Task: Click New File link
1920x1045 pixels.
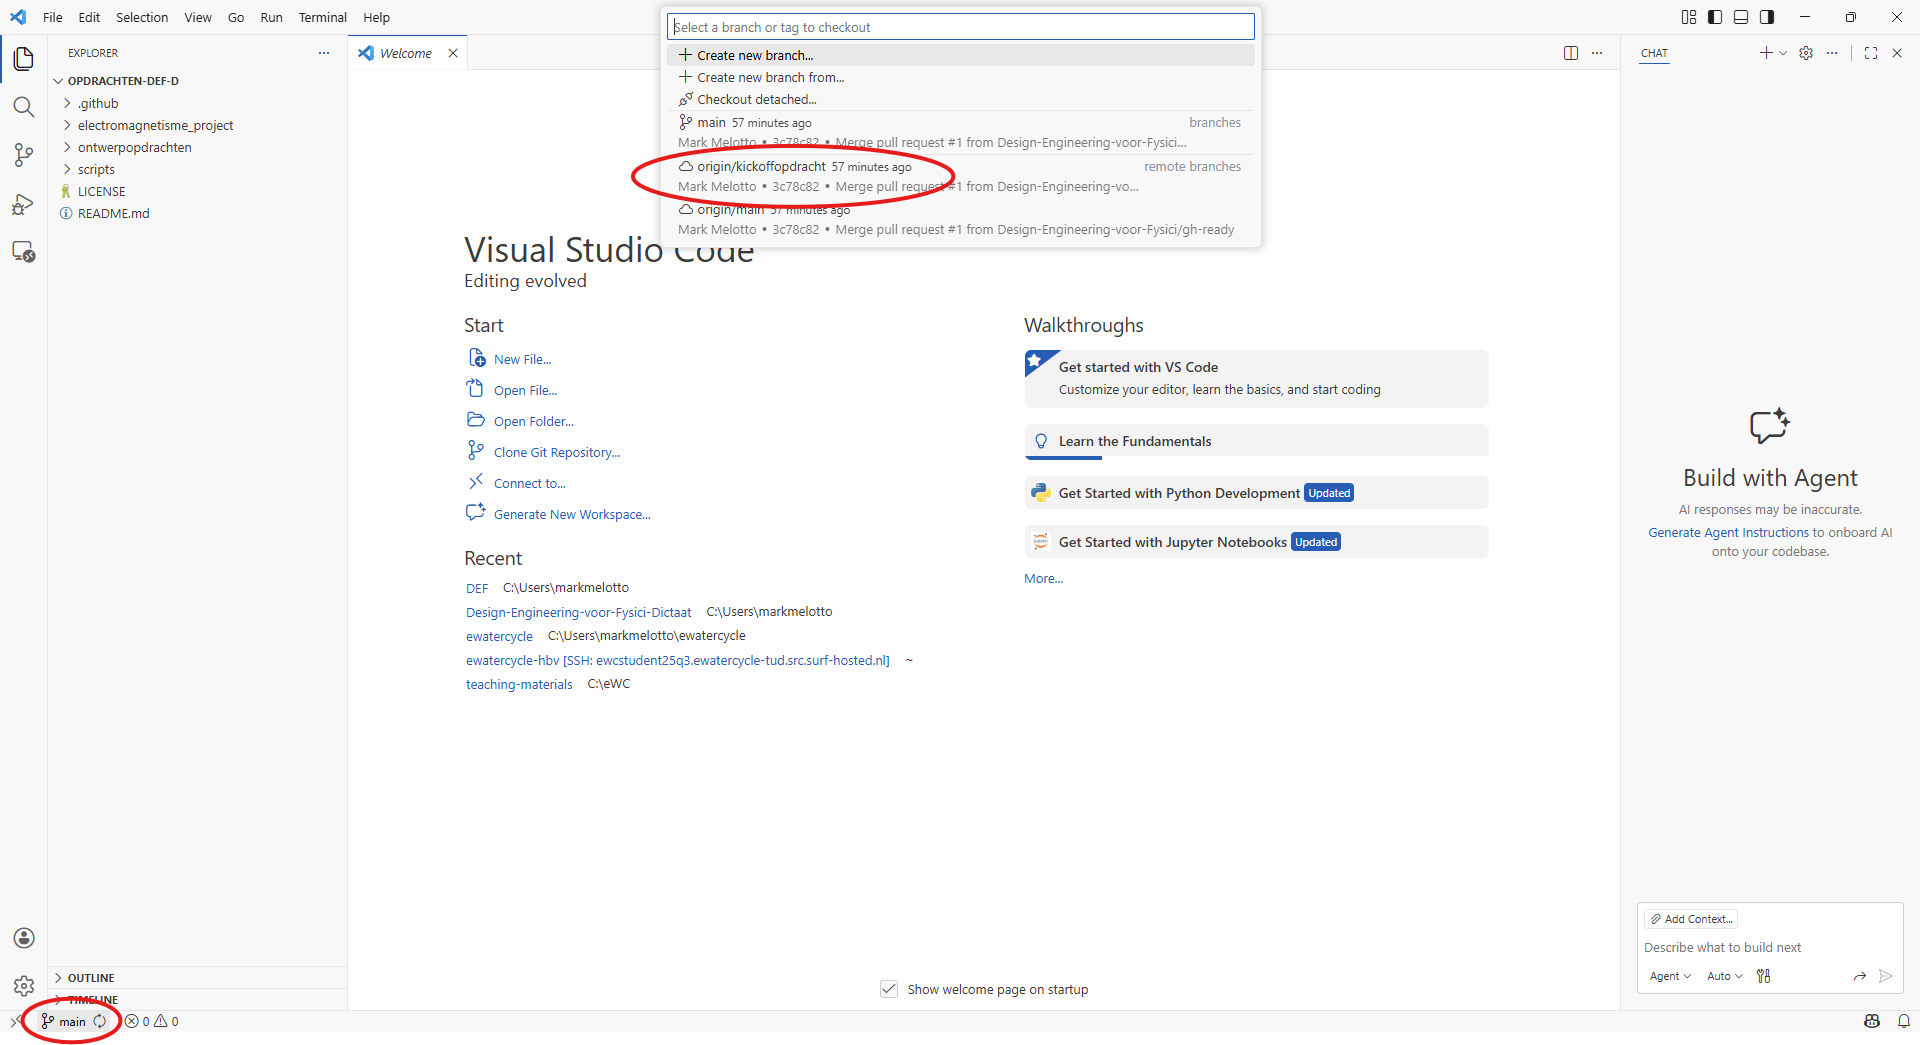Action: coord(522,359)
